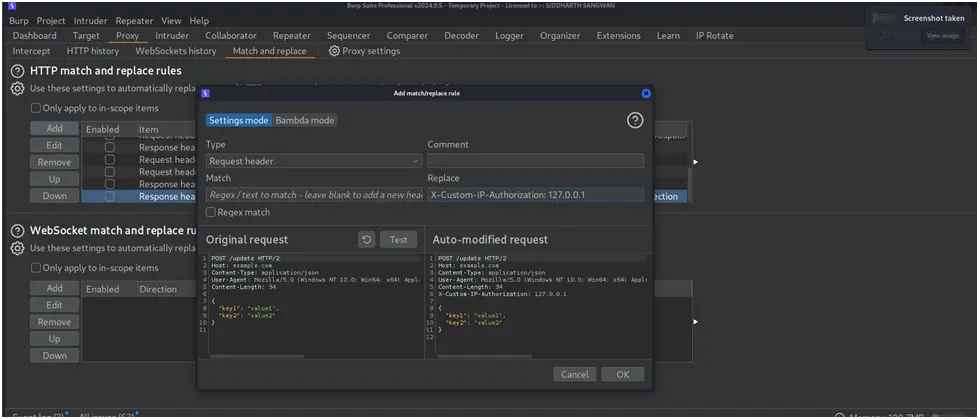This screenshot has width=979, height=419.
Task: Click the View image button in the screenshot notification
Action: click(943, 36)
